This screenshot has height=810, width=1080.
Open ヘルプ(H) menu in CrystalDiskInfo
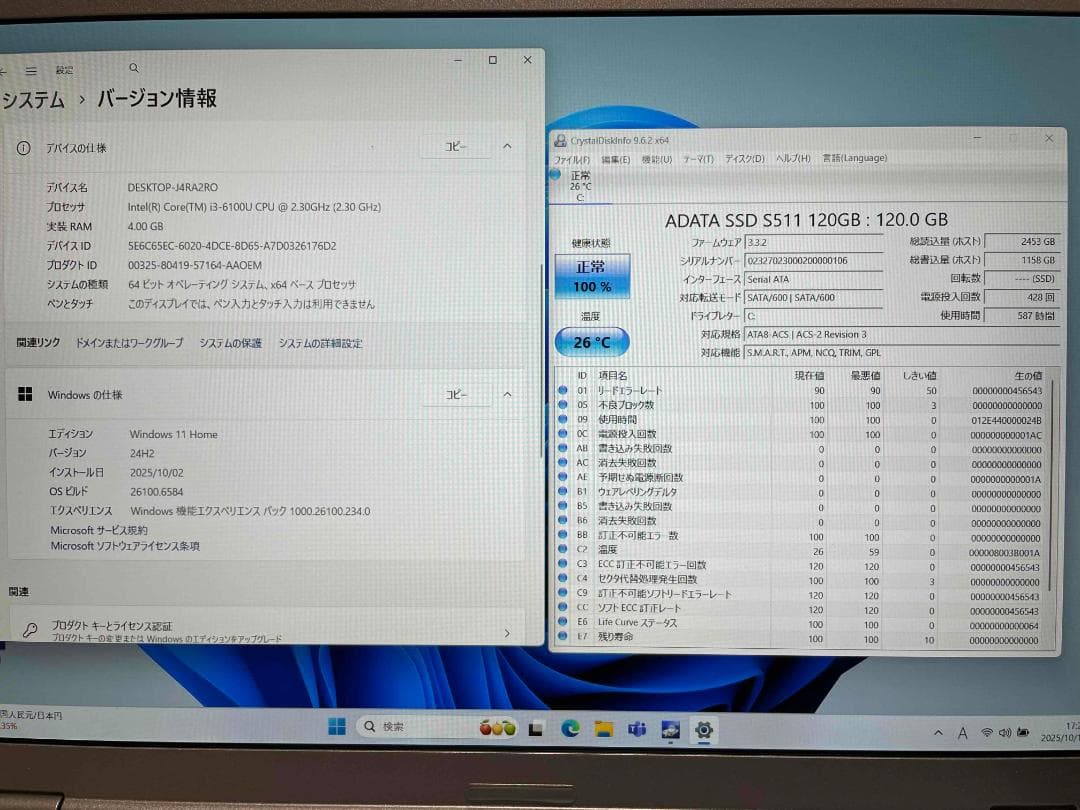coord(793,158)
